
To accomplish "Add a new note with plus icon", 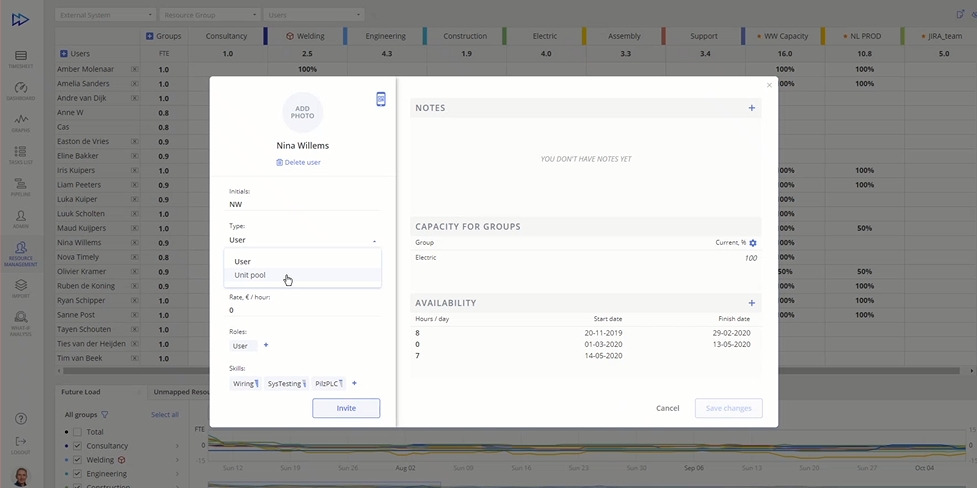I will click(752, 108).
